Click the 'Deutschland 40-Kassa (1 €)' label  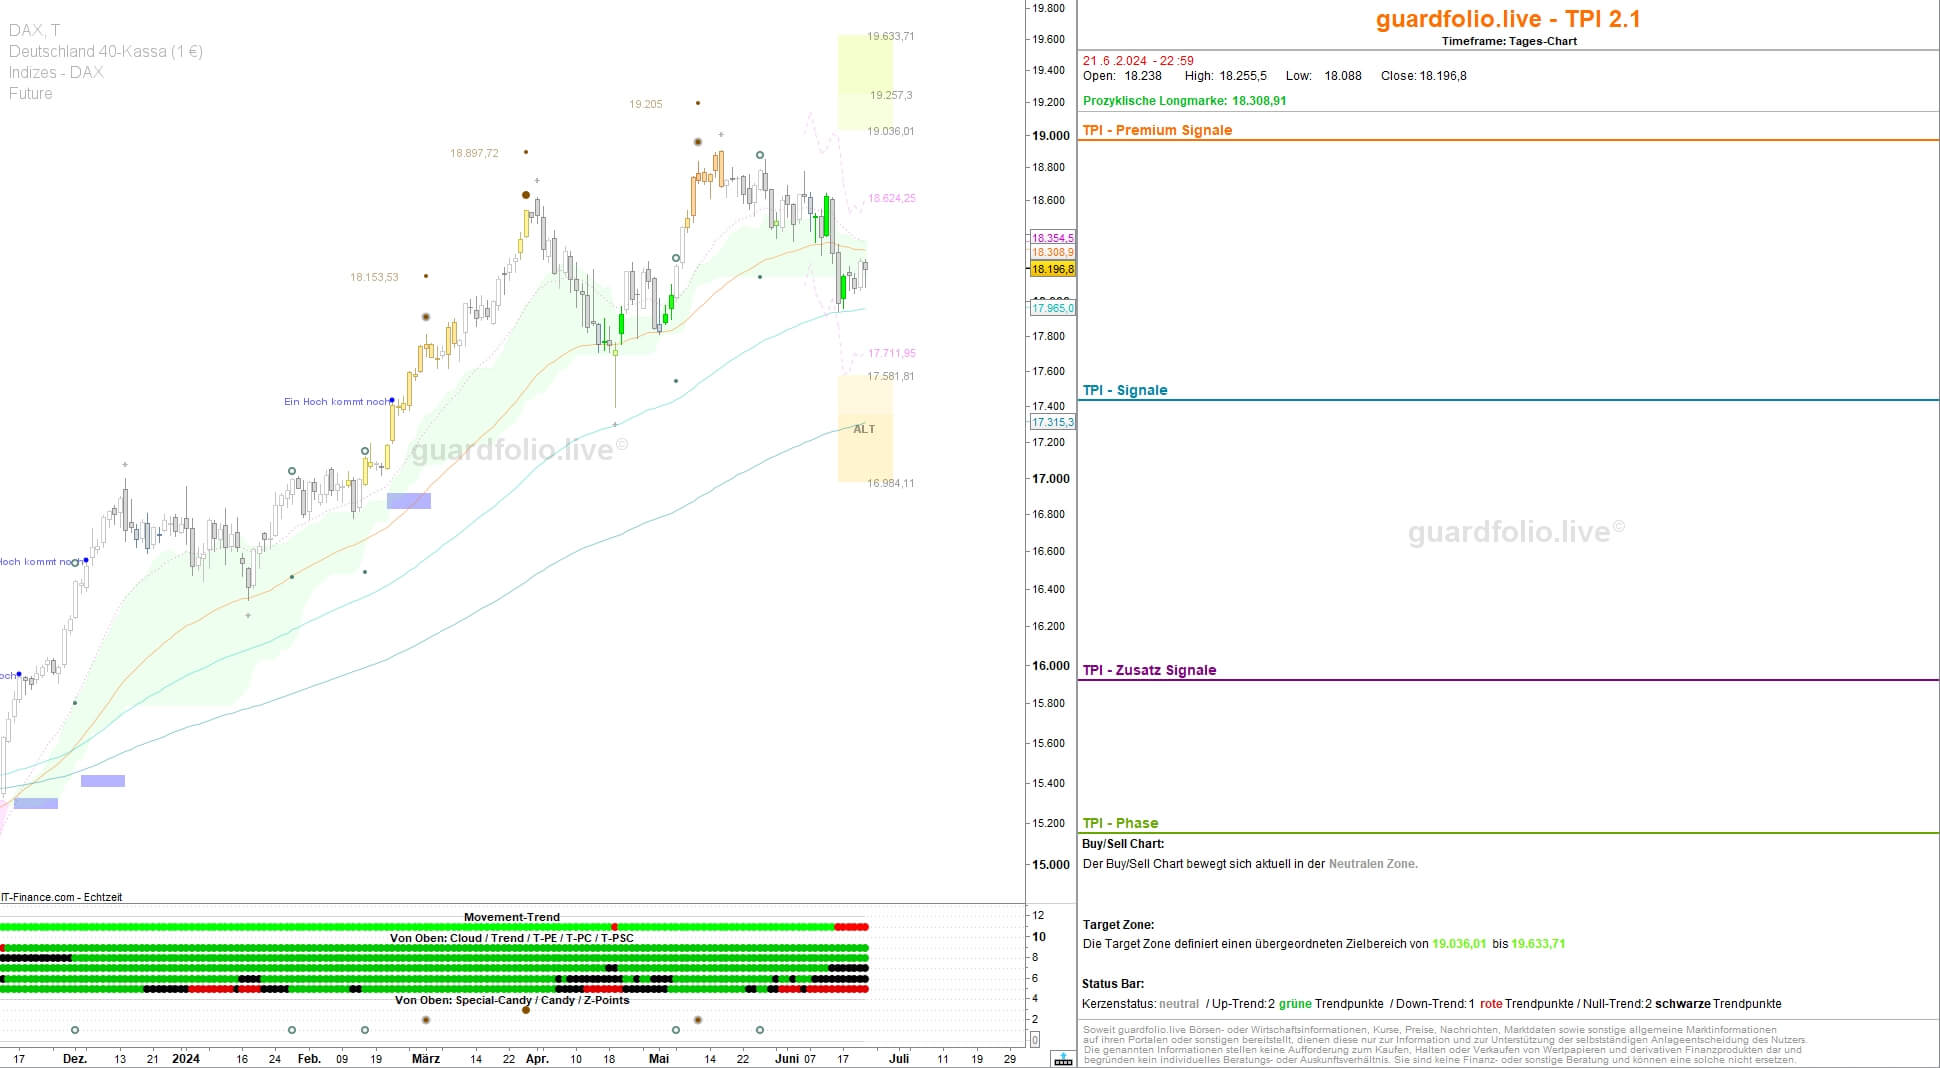click(106, 51)
